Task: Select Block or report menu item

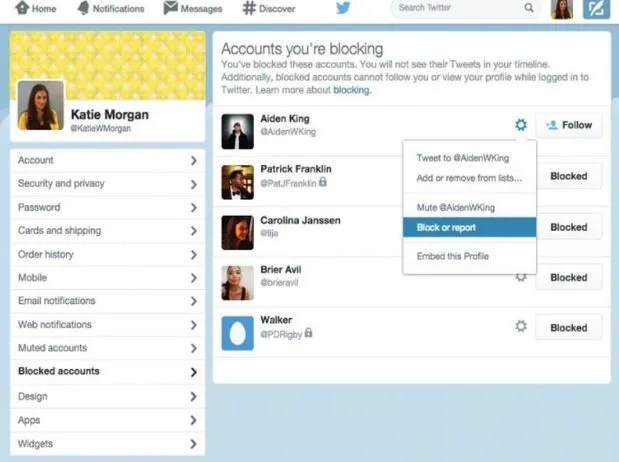Action: [469, 227]
